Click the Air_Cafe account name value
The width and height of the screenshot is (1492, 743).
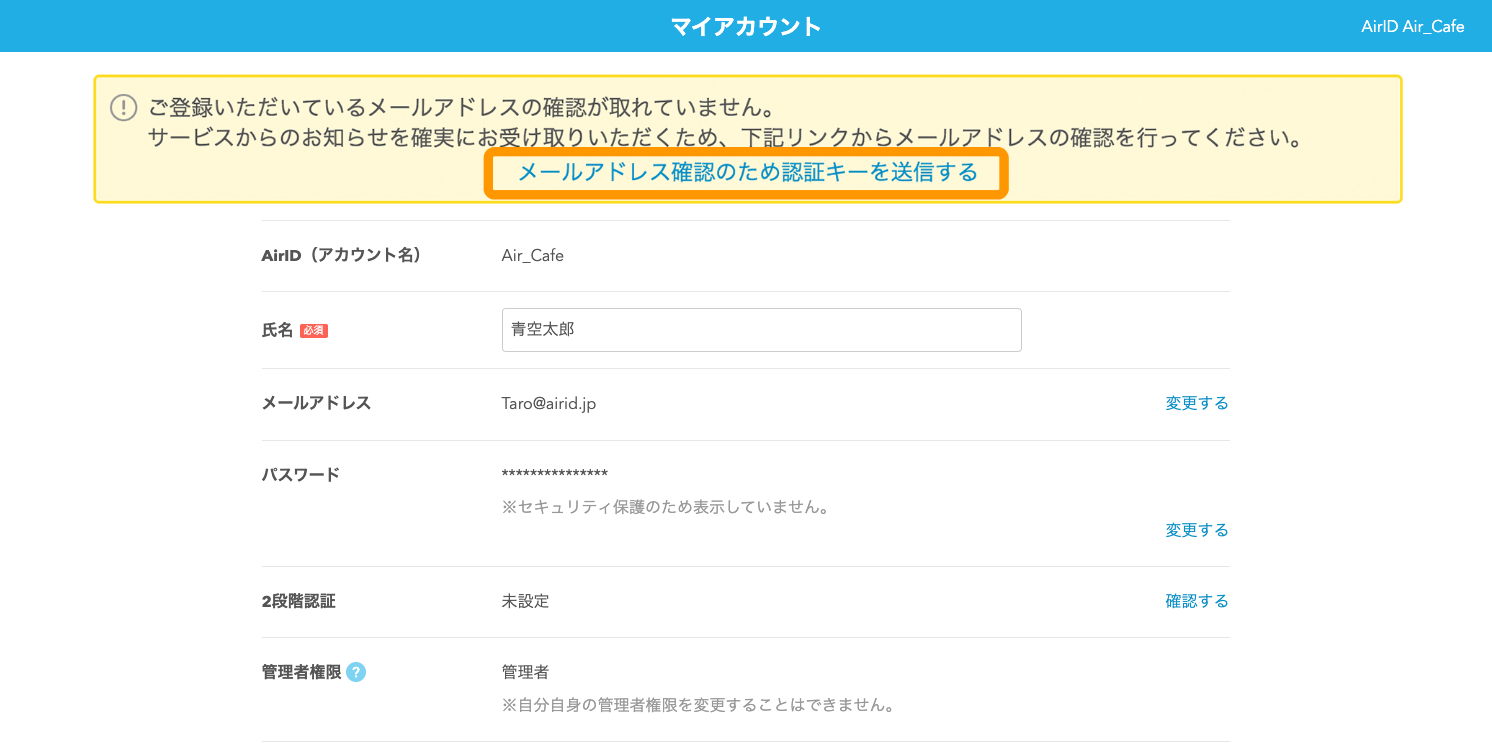pos(533,255)
